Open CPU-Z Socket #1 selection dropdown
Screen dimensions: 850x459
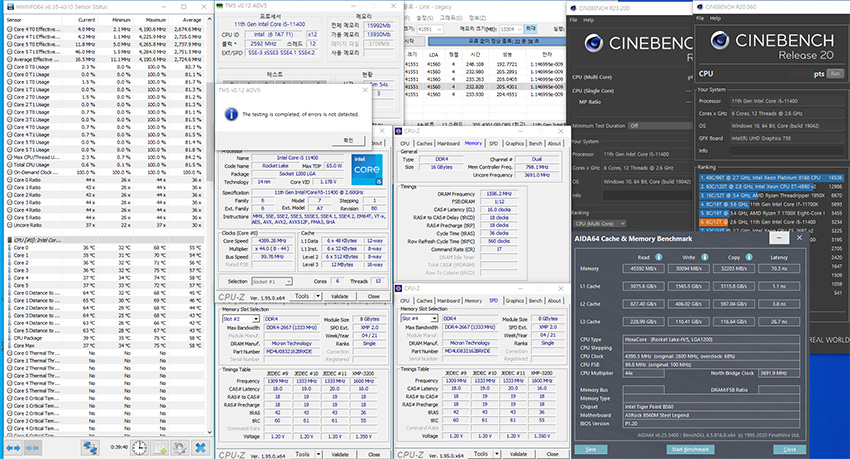click(x=288, y=281)
